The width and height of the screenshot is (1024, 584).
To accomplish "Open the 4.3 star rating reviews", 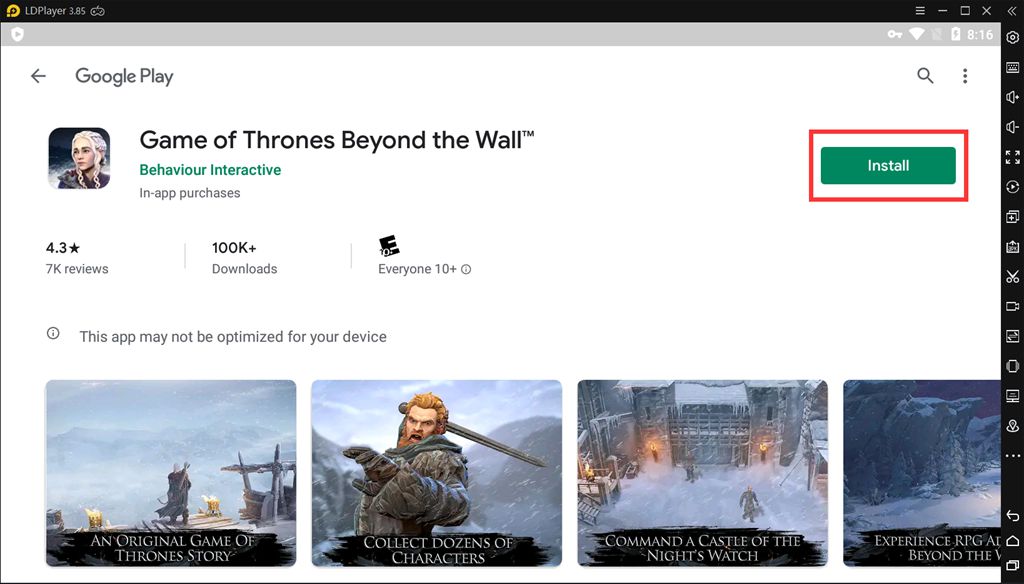I will coord(76,257).
